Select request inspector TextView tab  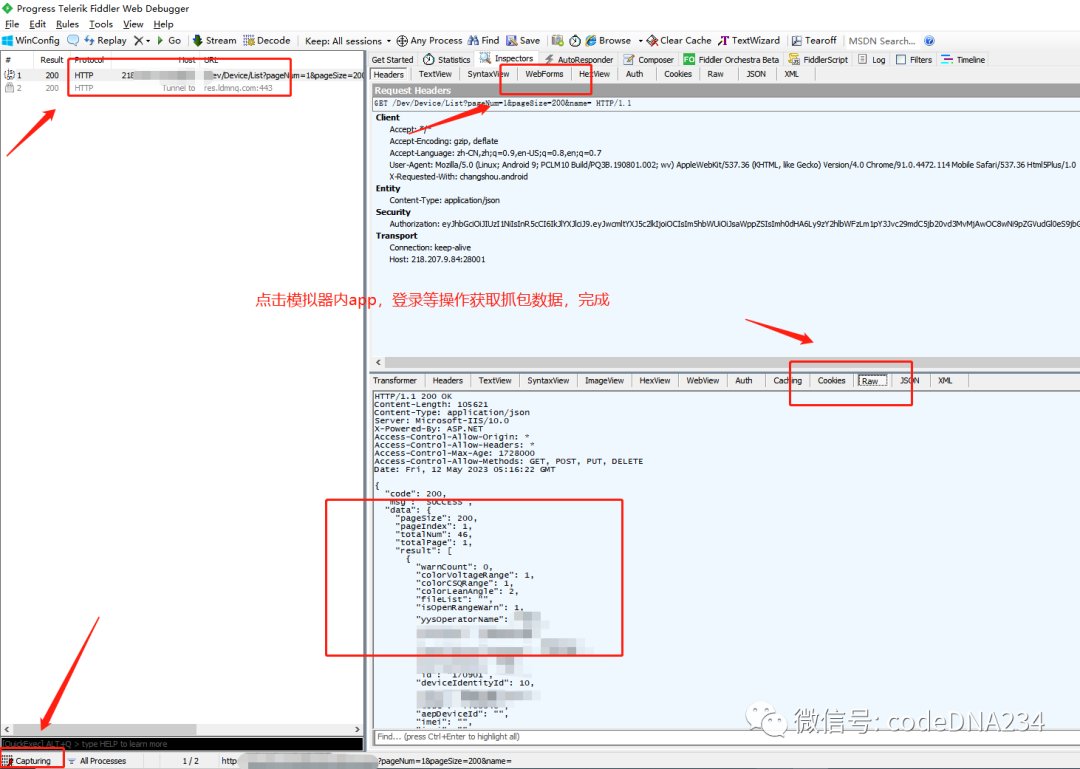pos(435,74)
